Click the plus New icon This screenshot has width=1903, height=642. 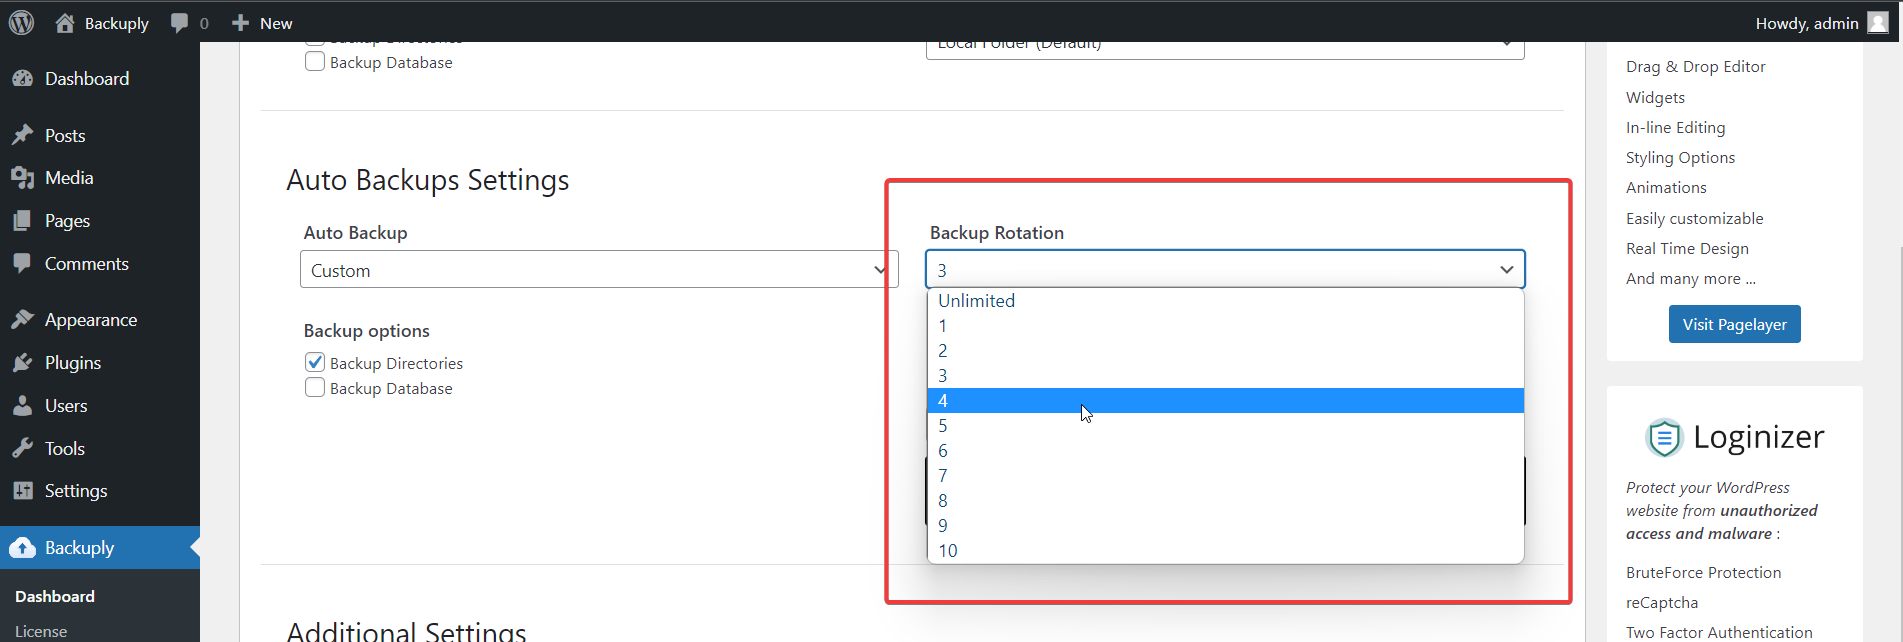coord(240,22)
